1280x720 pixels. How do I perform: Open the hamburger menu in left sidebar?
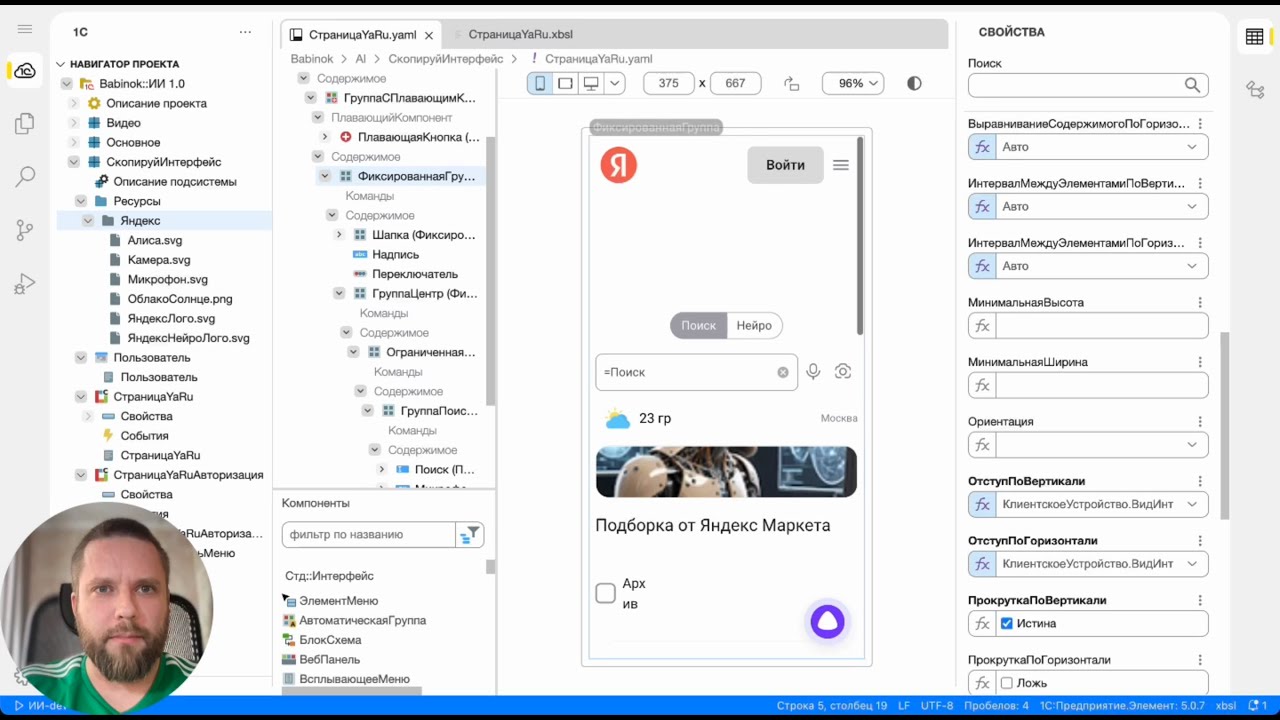pyautogui.click(x=25, y=31)
